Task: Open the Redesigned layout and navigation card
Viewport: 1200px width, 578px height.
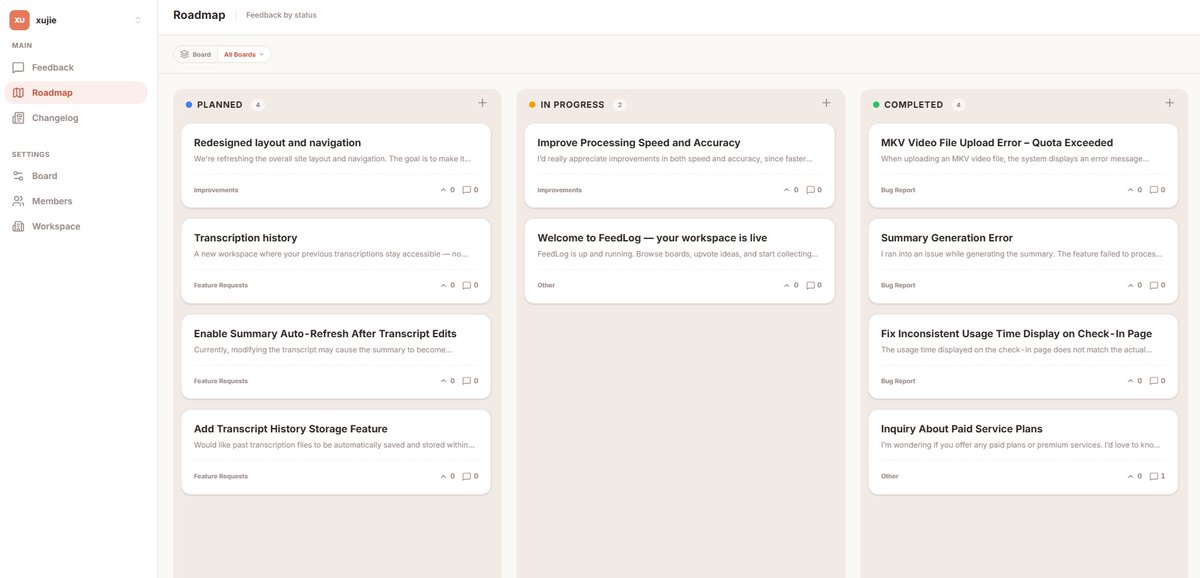Action: tap(336, 165)
